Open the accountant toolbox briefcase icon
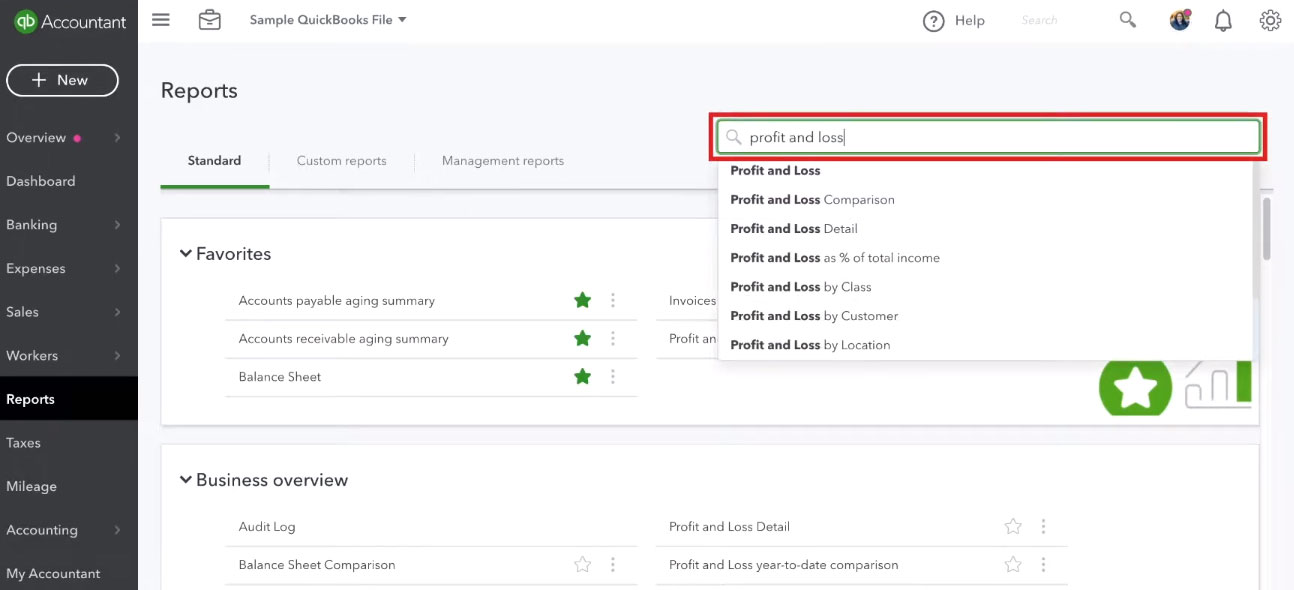 point(209,20)
